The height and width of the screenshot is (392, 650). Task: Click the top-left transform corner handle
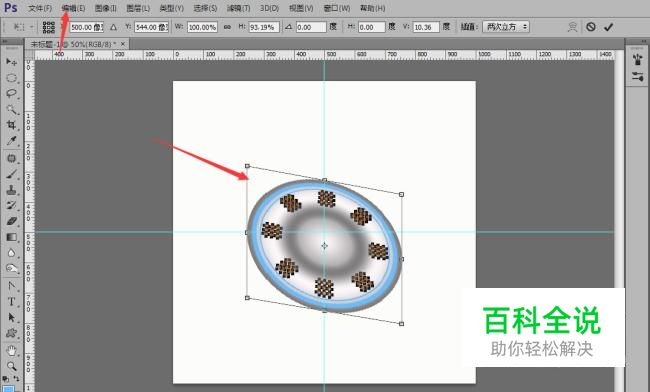pyautogui.click(x=247, y=166)
